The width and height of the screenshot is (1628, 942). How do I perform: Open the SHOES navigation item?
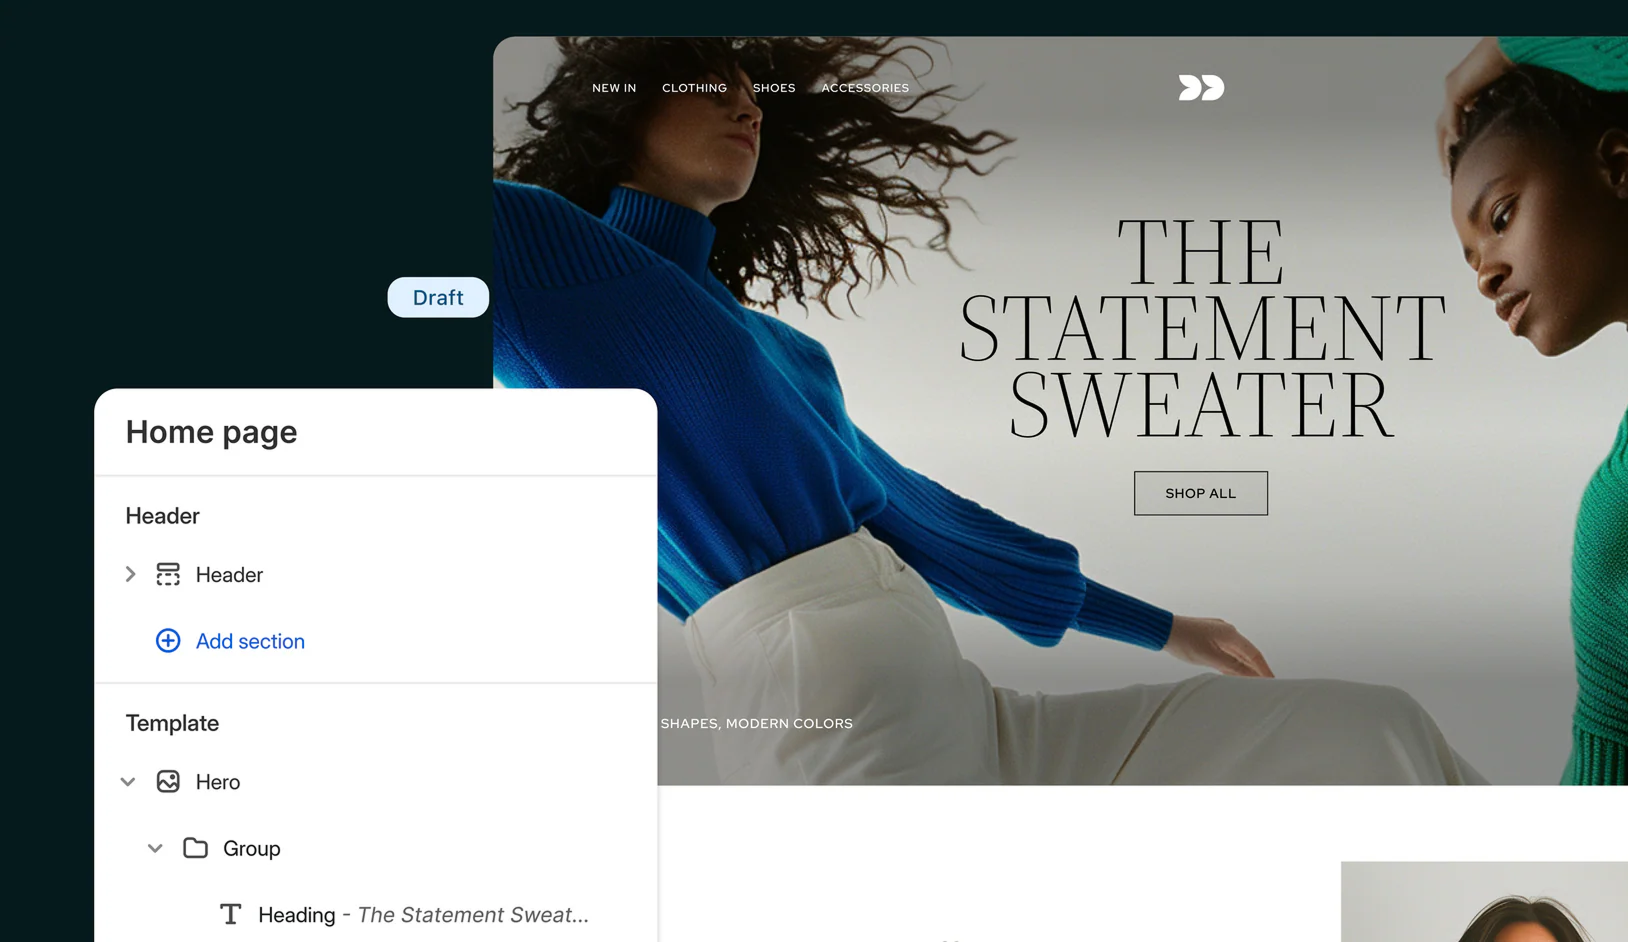774,88
